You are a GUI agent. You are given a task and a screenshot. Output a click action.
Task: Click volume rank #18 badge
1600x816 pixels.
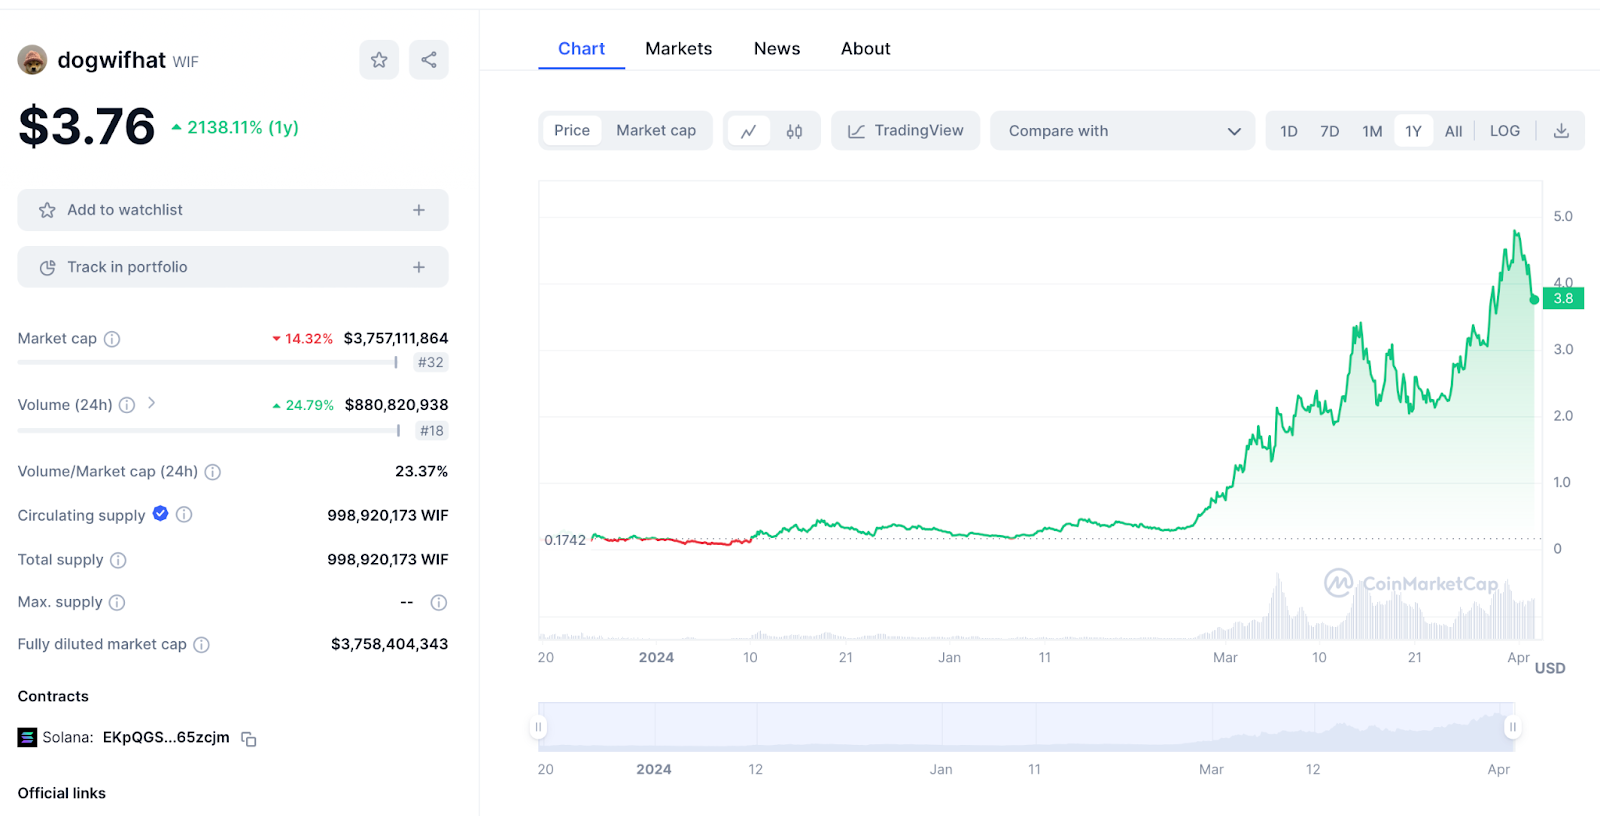pyautogui.click(x=431, y=431)
